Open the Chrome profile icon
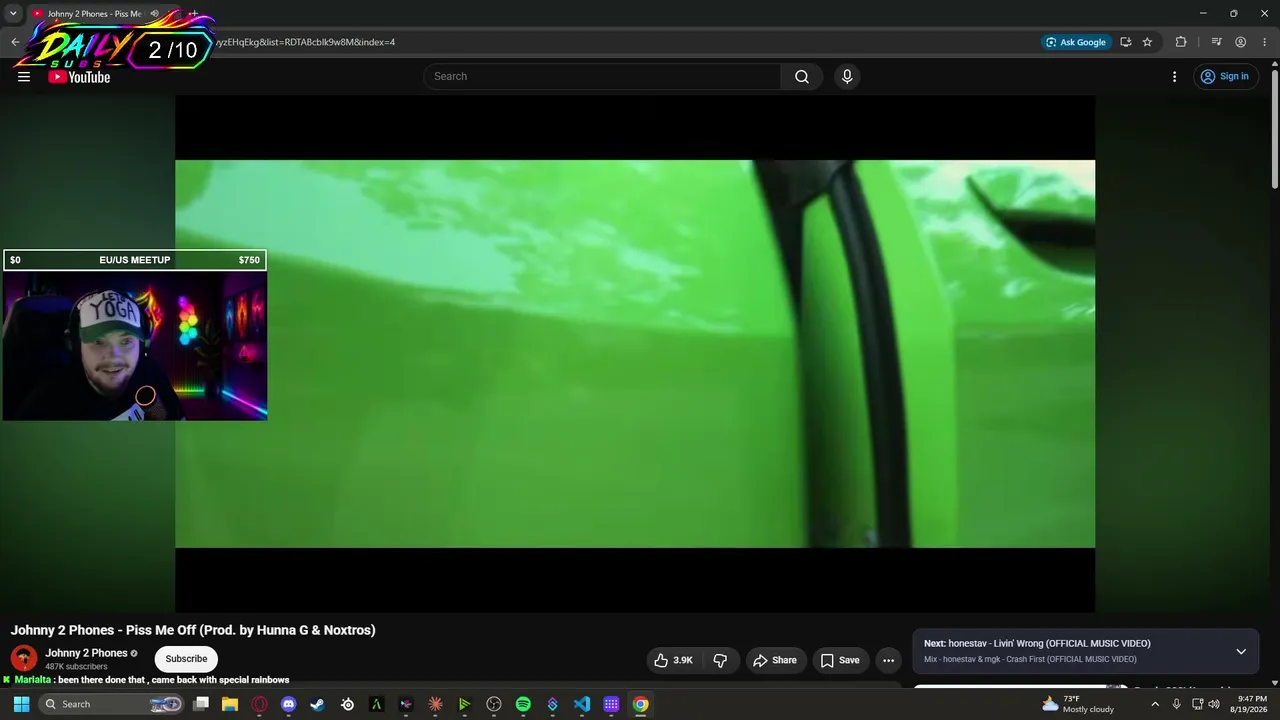 coord(1240,42)
